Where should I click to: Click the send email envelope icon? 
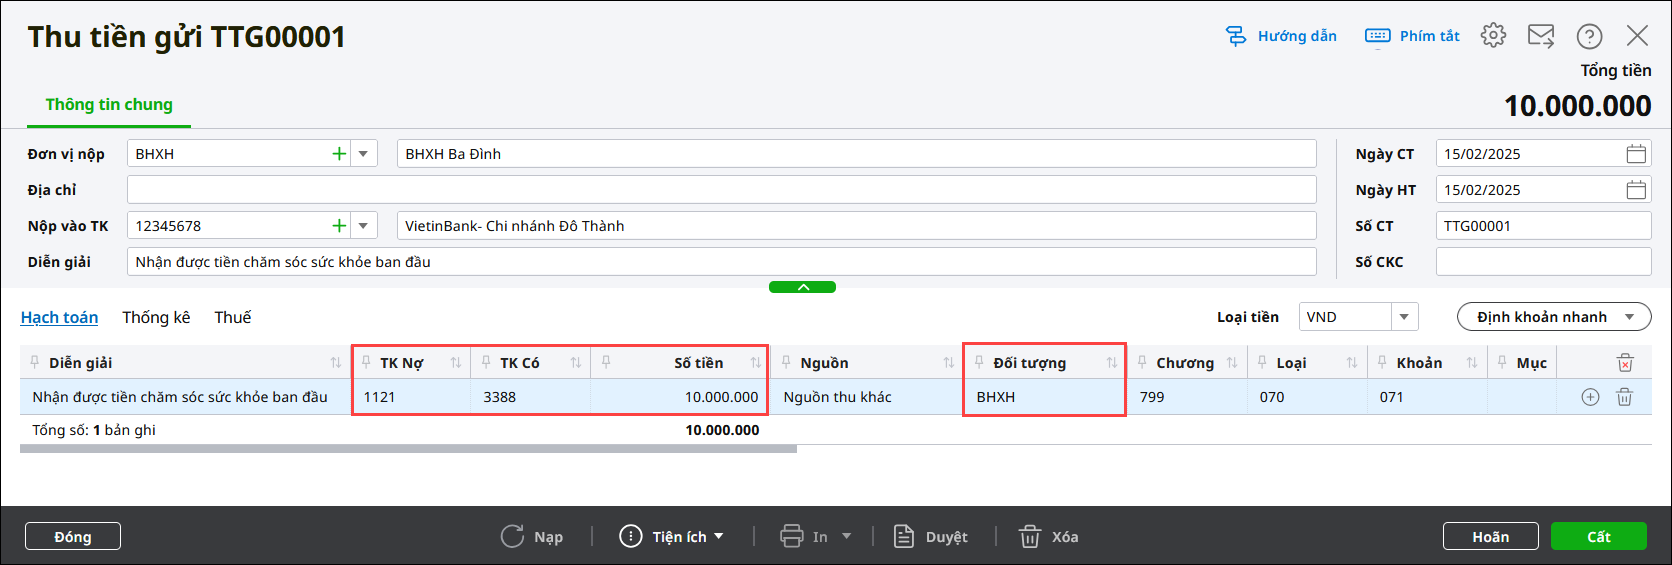pyautogui.click(x=1541, y=36)
